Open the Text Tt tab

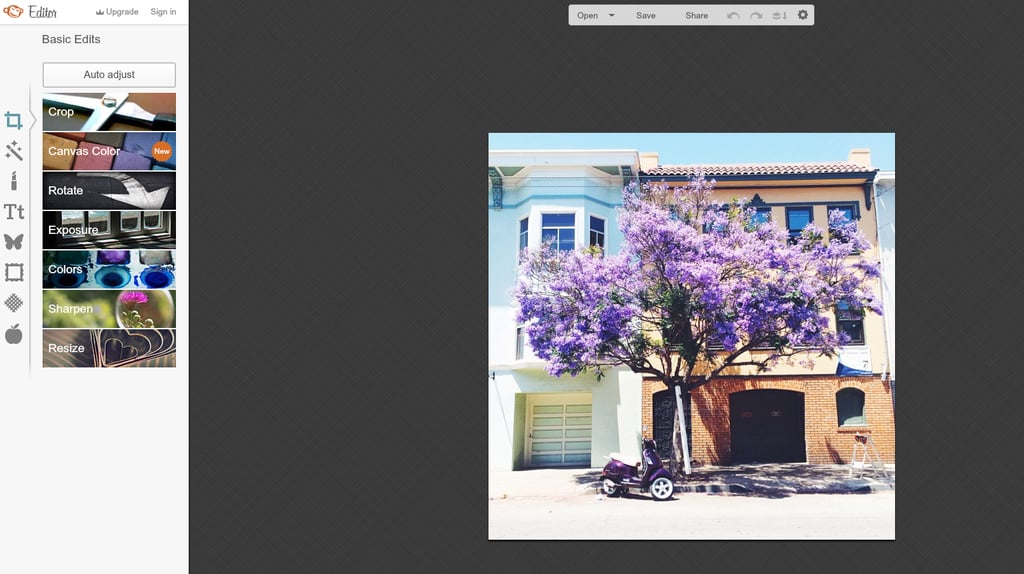pos(14,212)
